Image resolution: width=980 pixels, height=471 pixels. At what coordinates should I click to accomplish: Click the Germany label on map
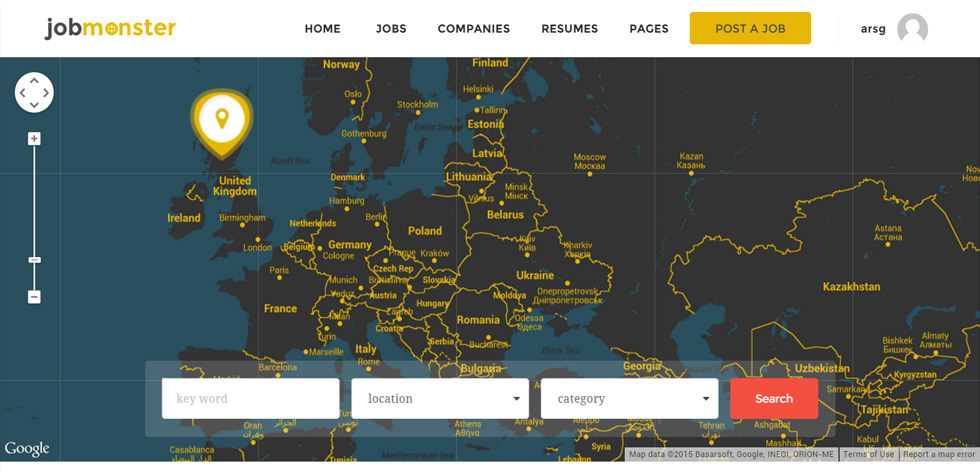(x=350, y=245)
